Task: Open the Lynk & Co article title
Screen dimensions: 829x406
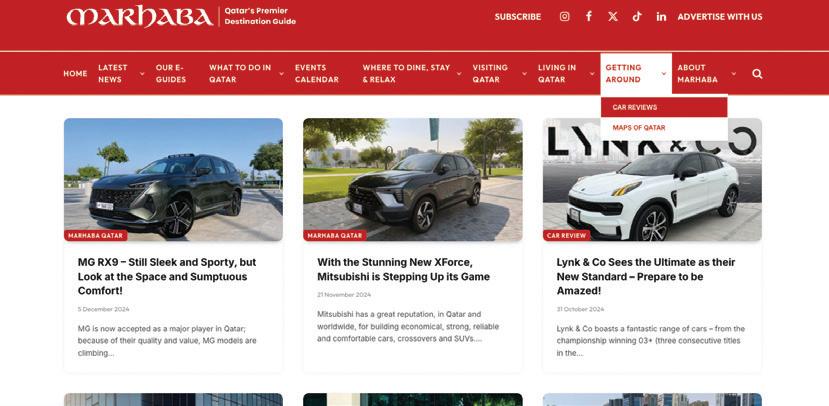Action: (x=646, y=276)
